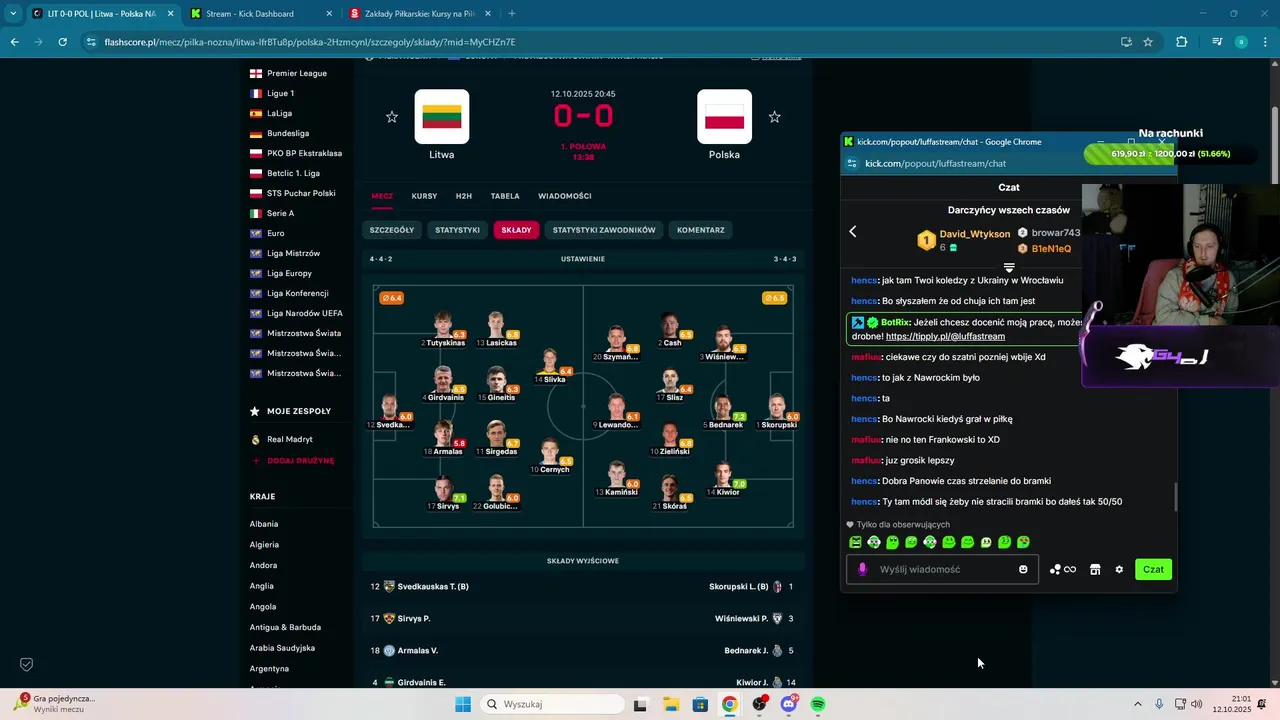1280x720 pixels.
Task: Switch to Zakłady Piłkarskie browser tab
Action: tap(420, 14)
